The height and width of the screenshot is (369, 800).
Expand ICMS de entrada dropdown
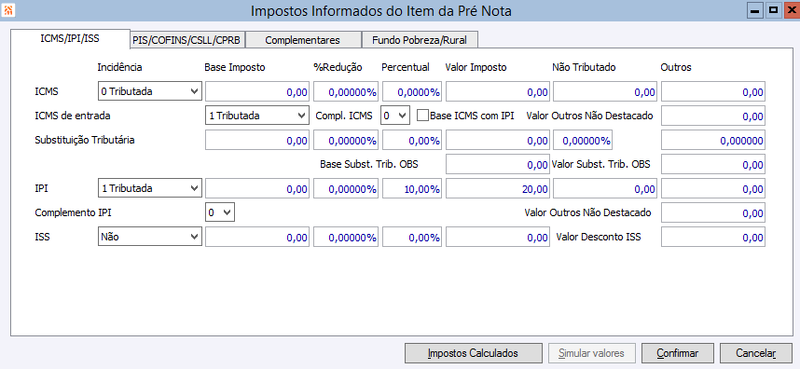(x=257, y=115)
